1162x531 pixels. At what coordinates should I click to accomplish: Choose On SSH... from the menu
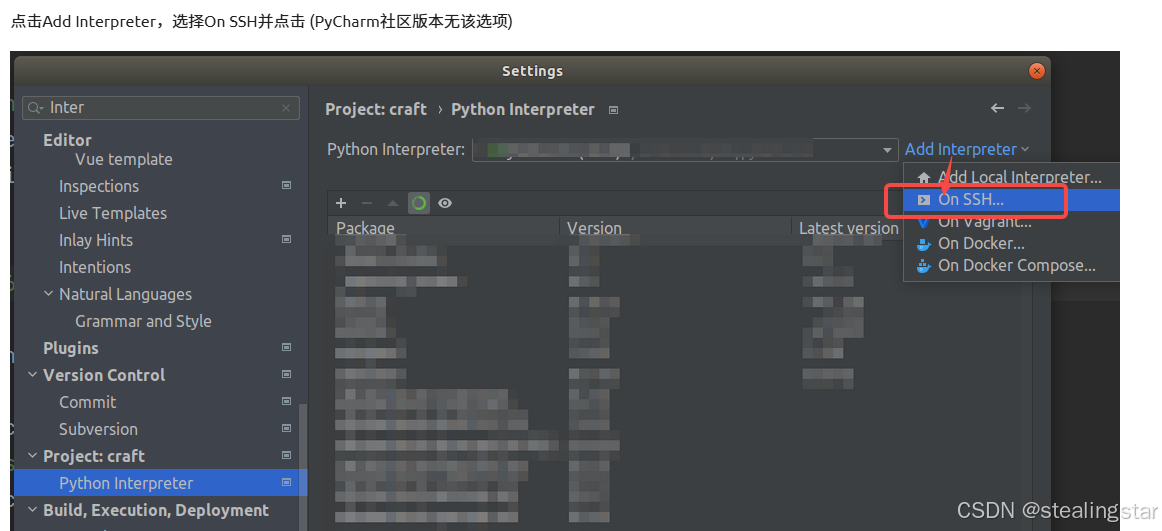click(x=1011, y=200)
